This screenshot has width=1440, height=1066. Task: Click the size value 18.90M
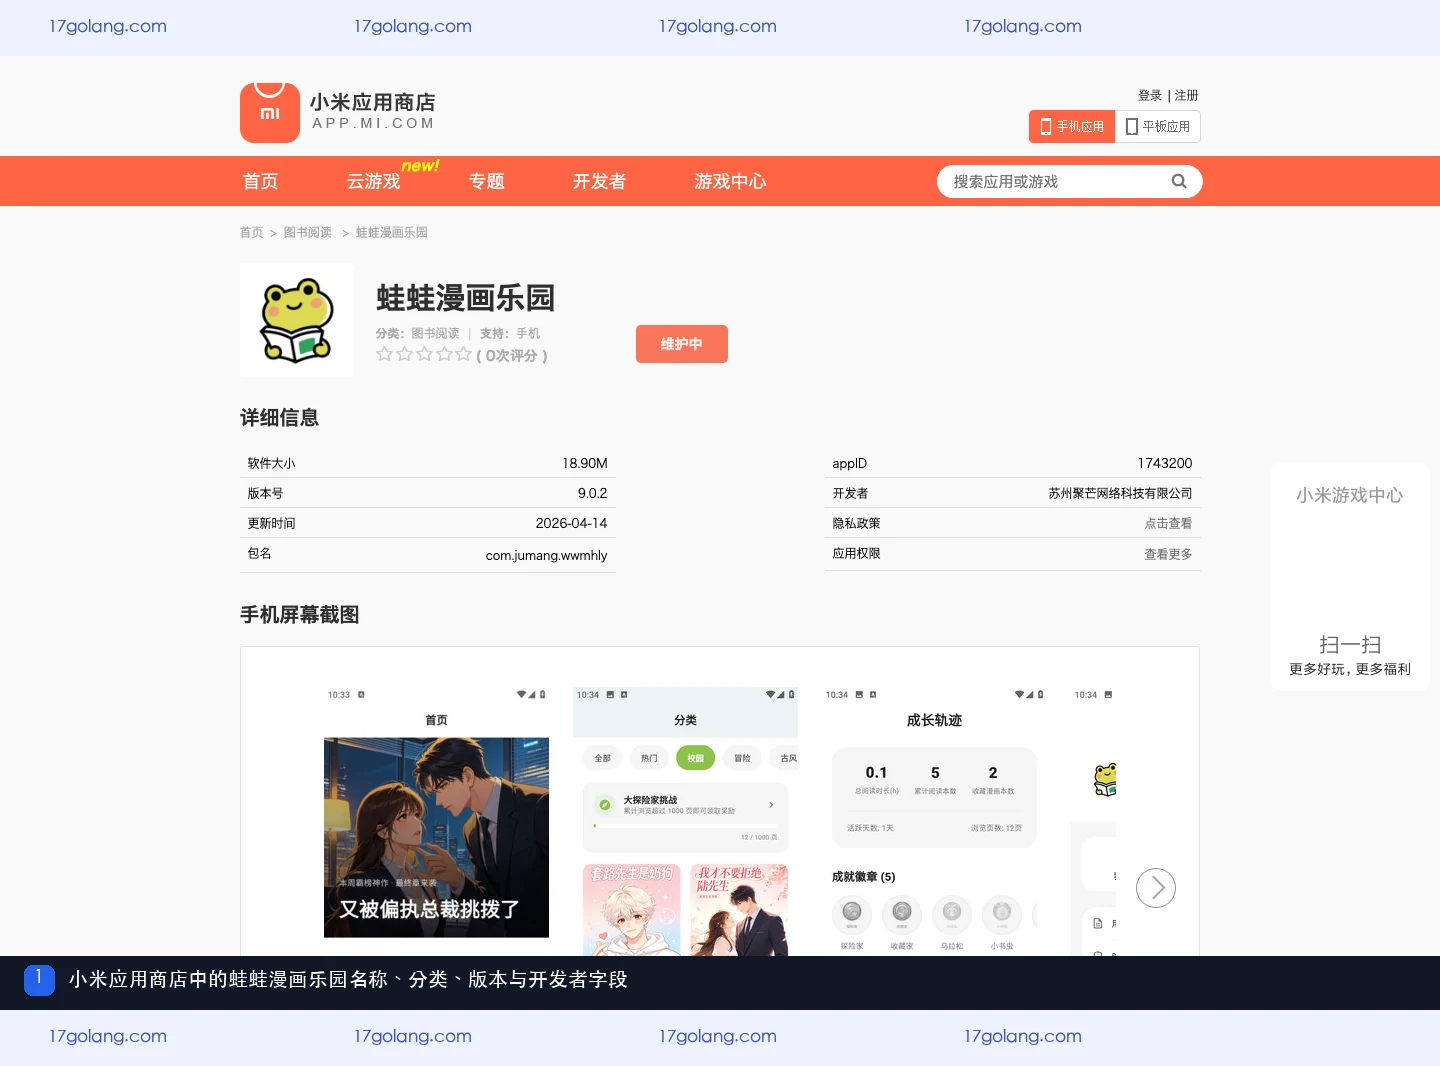point(585,463)
